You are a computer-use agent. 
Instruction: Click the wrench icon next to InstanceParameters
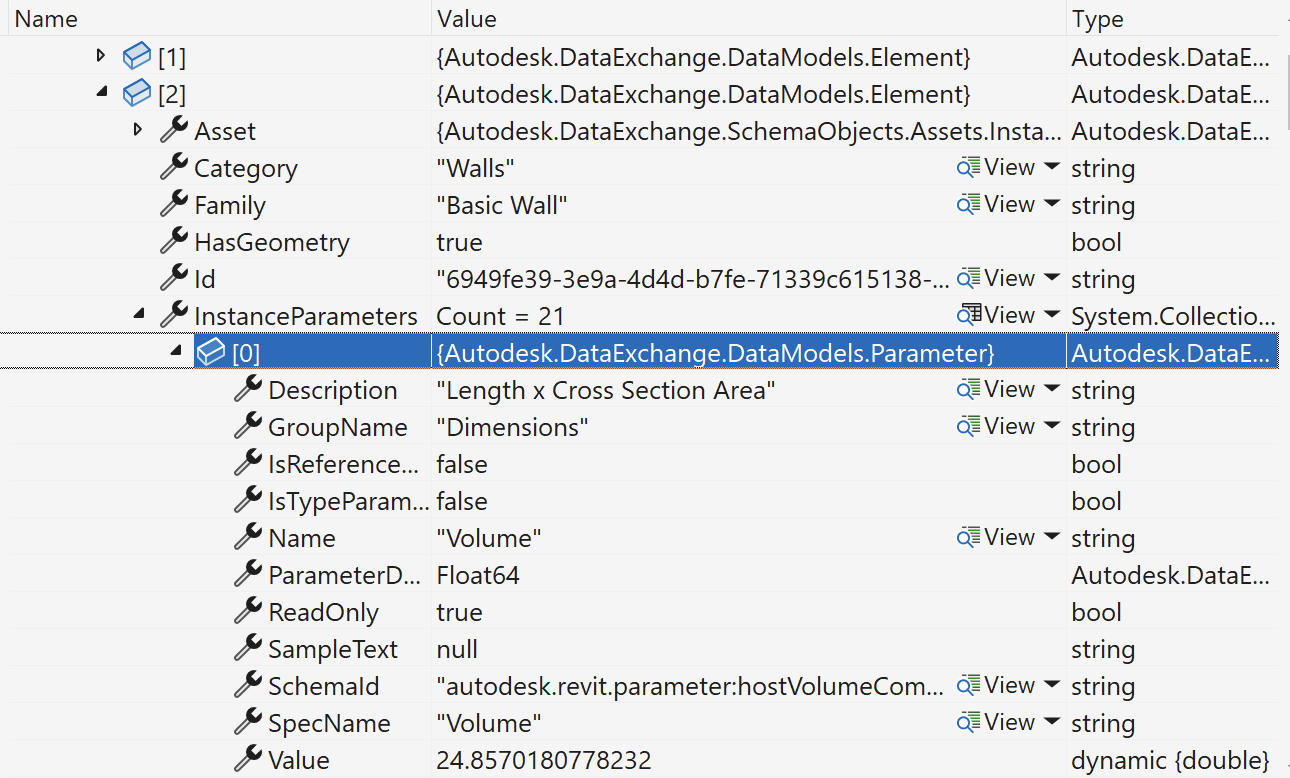click(x=174, y=315)
